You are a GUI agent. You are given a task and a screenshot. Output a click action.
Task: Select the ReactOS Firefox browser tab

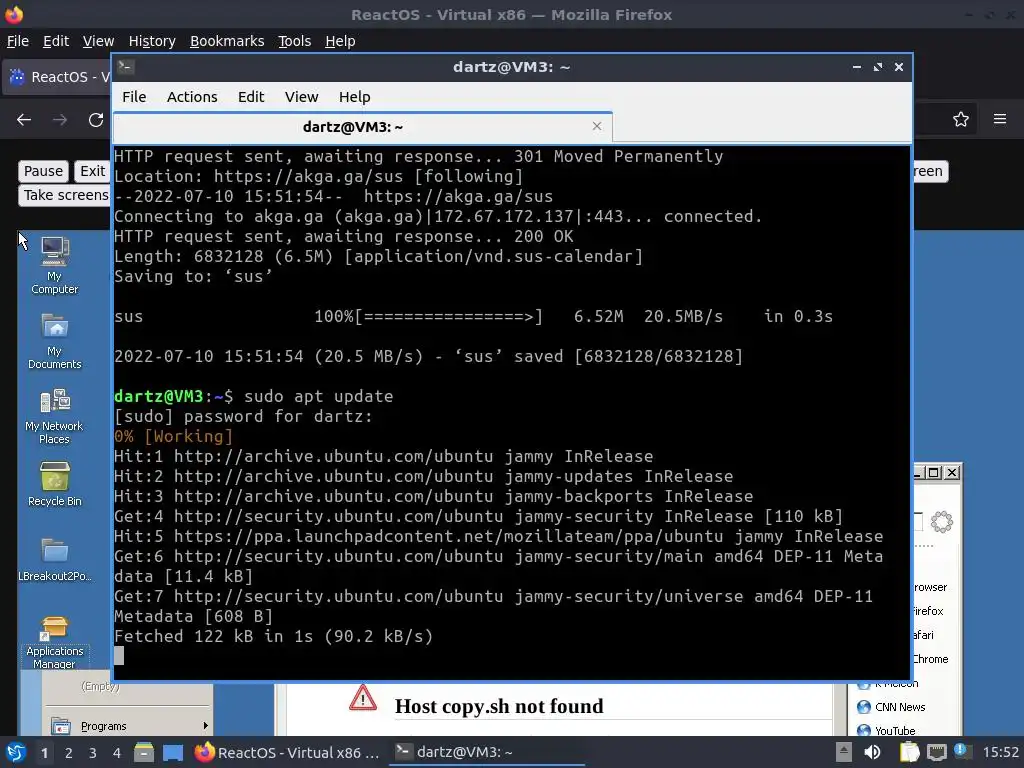point(57,76)
